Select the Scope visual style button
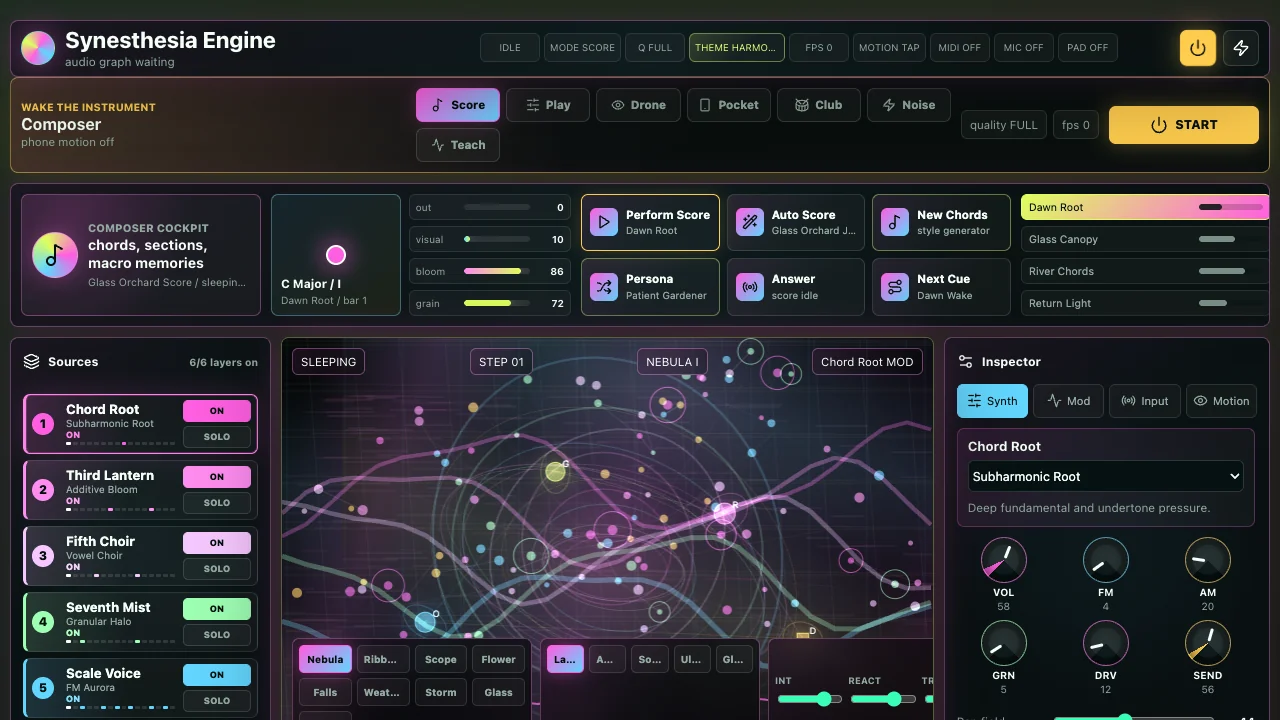 440,660
